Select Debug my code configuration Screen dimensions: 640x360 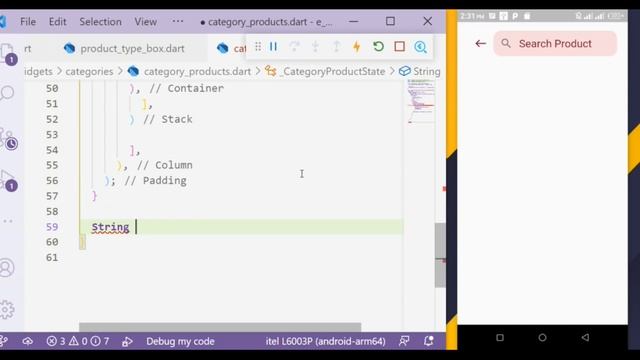point(180,341)
